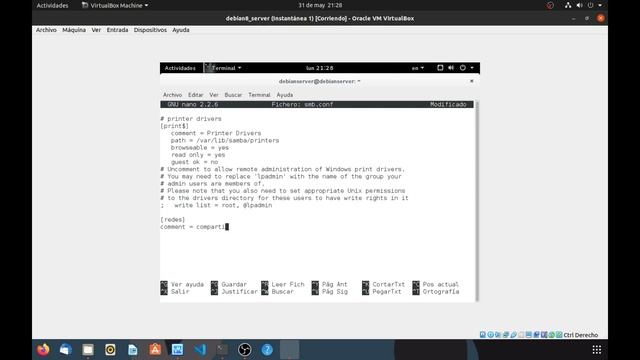Click host clock '31 de may 21:28'

[320, 5]
